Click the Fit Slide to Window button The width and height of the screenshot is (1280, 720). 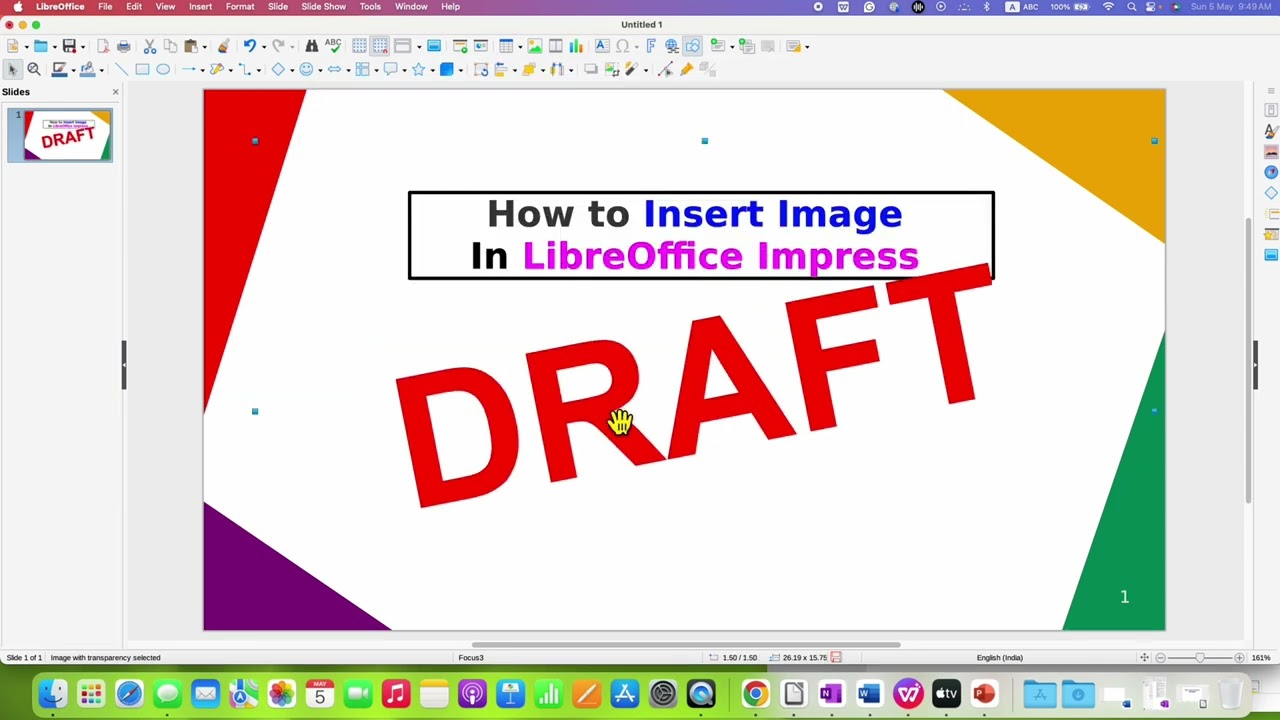click(x=1144, y=657)
